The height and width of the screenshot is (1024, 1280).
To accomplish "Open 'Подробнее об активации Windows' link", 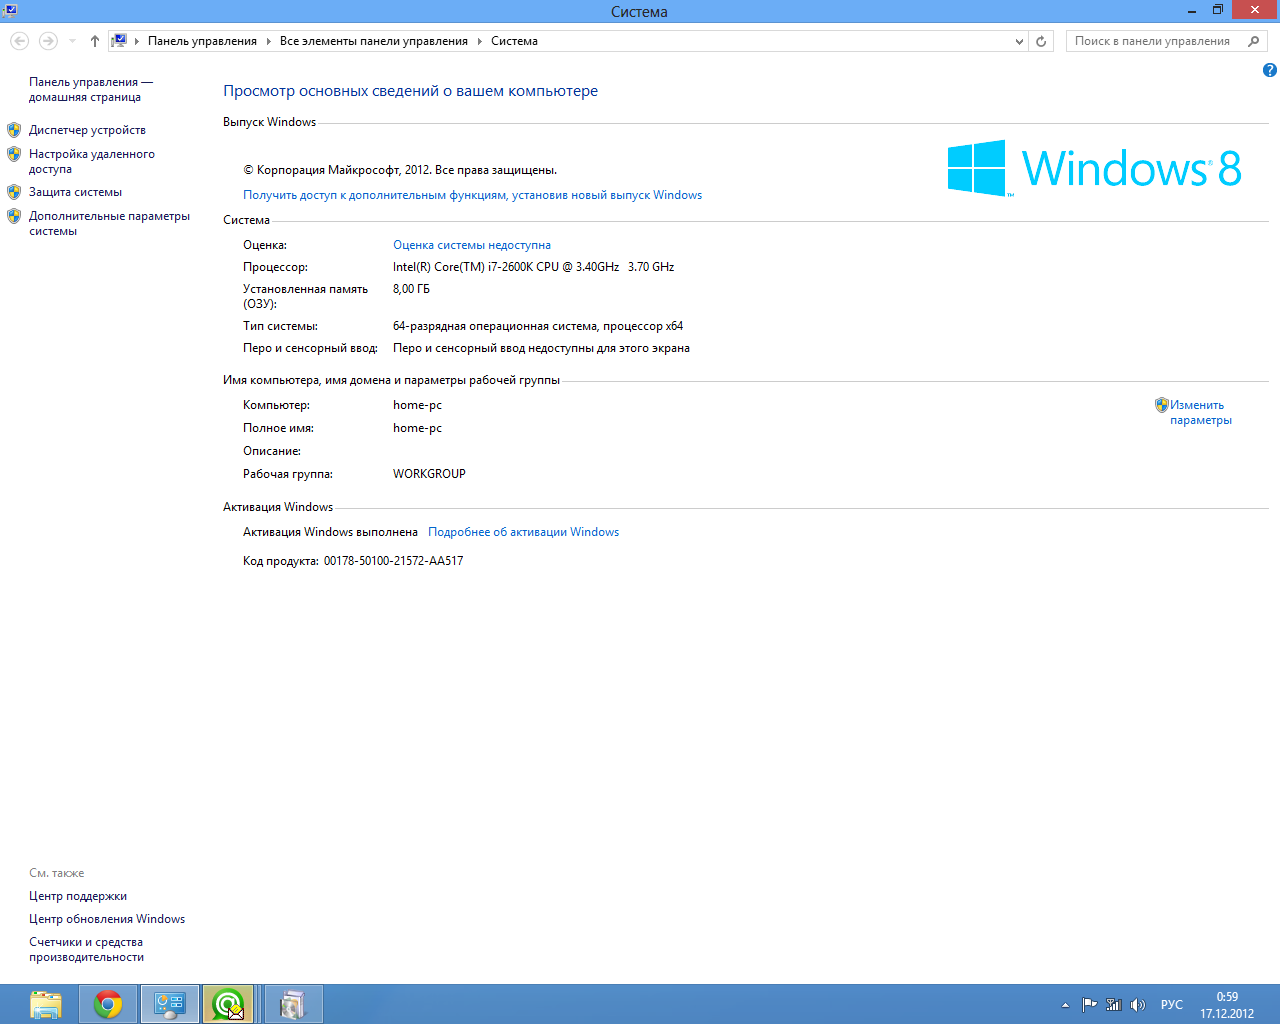I will pyautogui.click(x=523, y=532).
